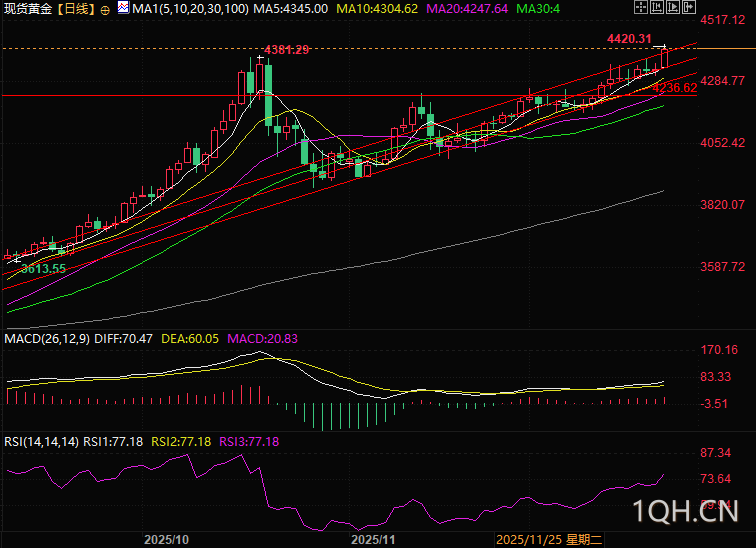Open the MA indicator chart icon
The height and width of the screenshot is (548, 756).
[123, 7]
